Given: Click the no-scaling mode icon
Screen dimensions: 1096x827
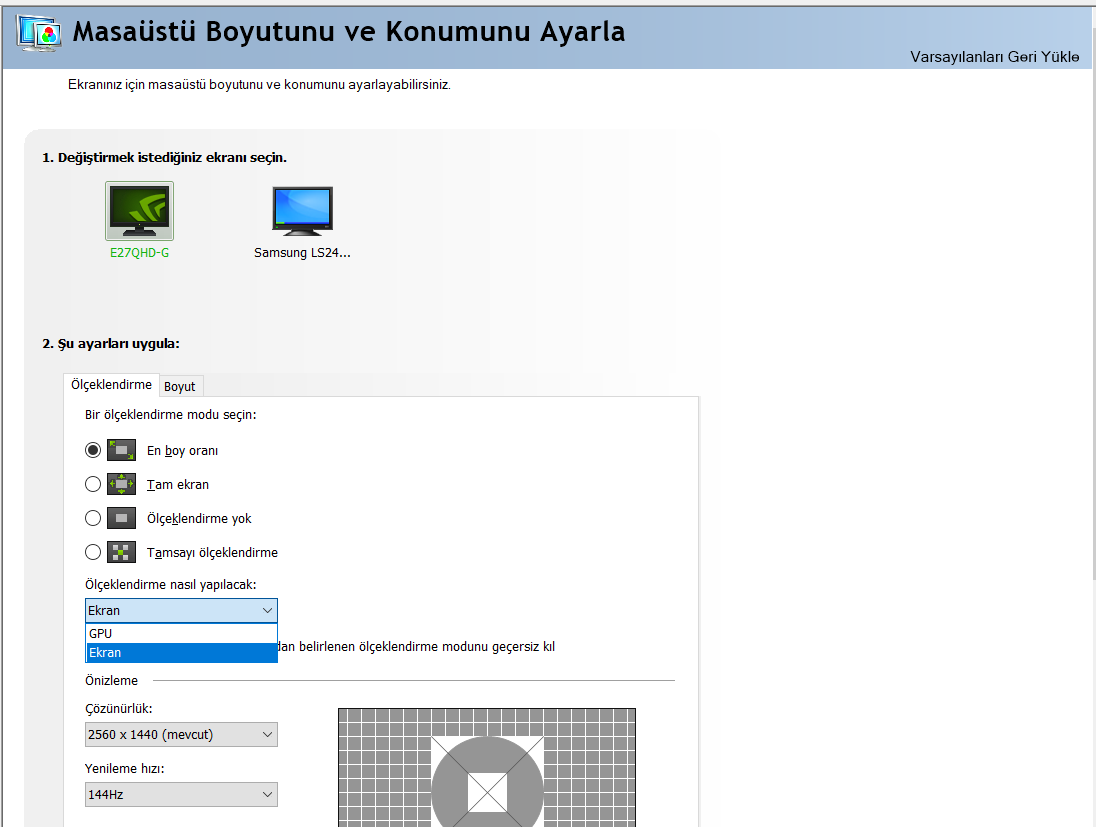Looking at the screenshot, I should tap(121, 518).
